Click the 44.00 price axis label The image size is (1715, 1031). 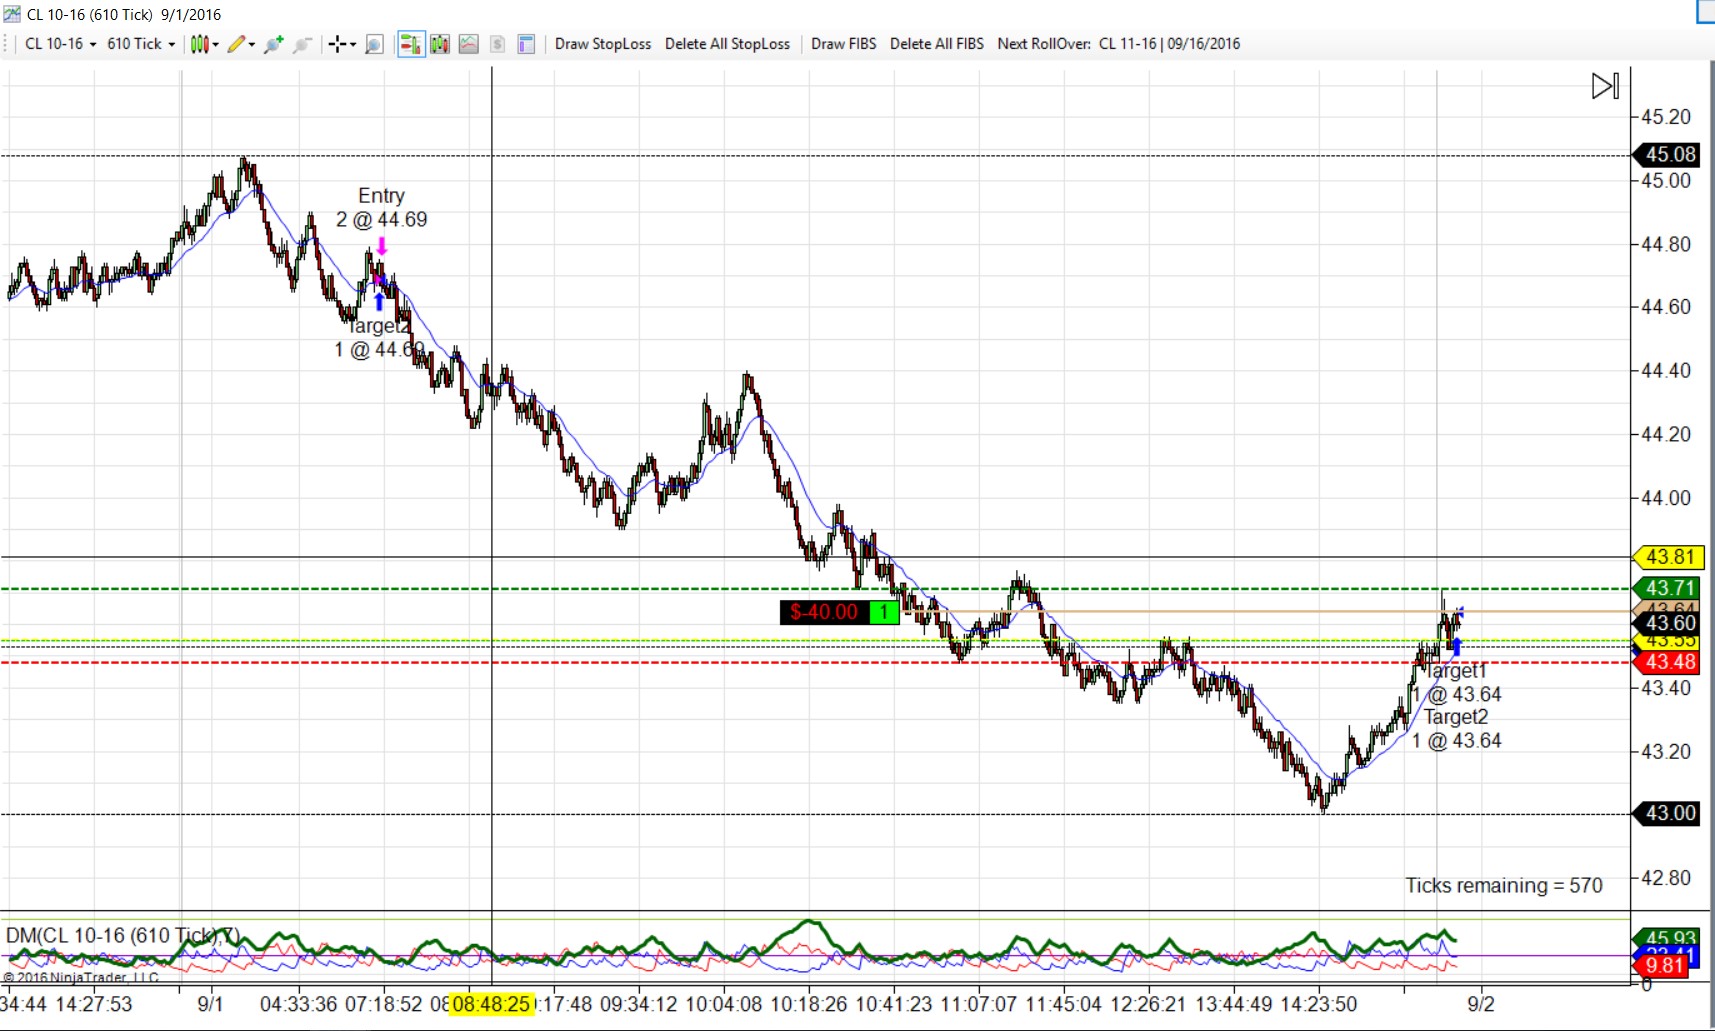[1666, 498]
